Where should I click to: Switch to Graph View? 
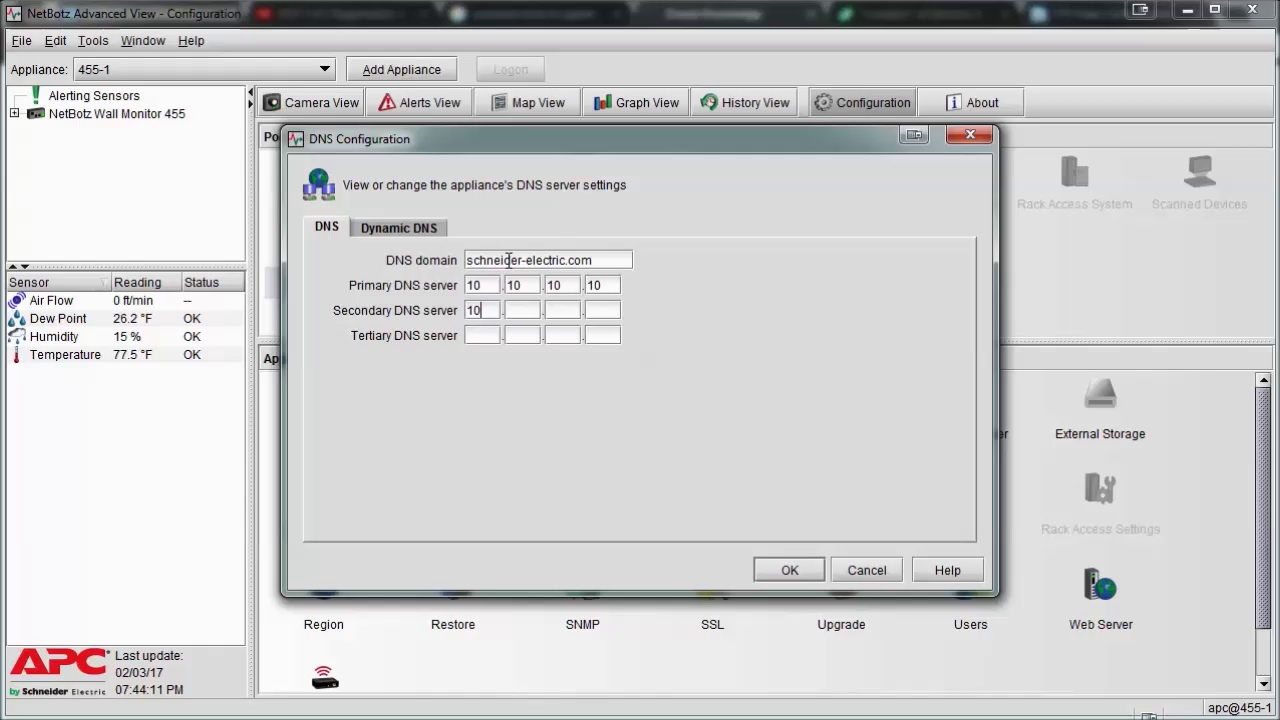[637, 102]
